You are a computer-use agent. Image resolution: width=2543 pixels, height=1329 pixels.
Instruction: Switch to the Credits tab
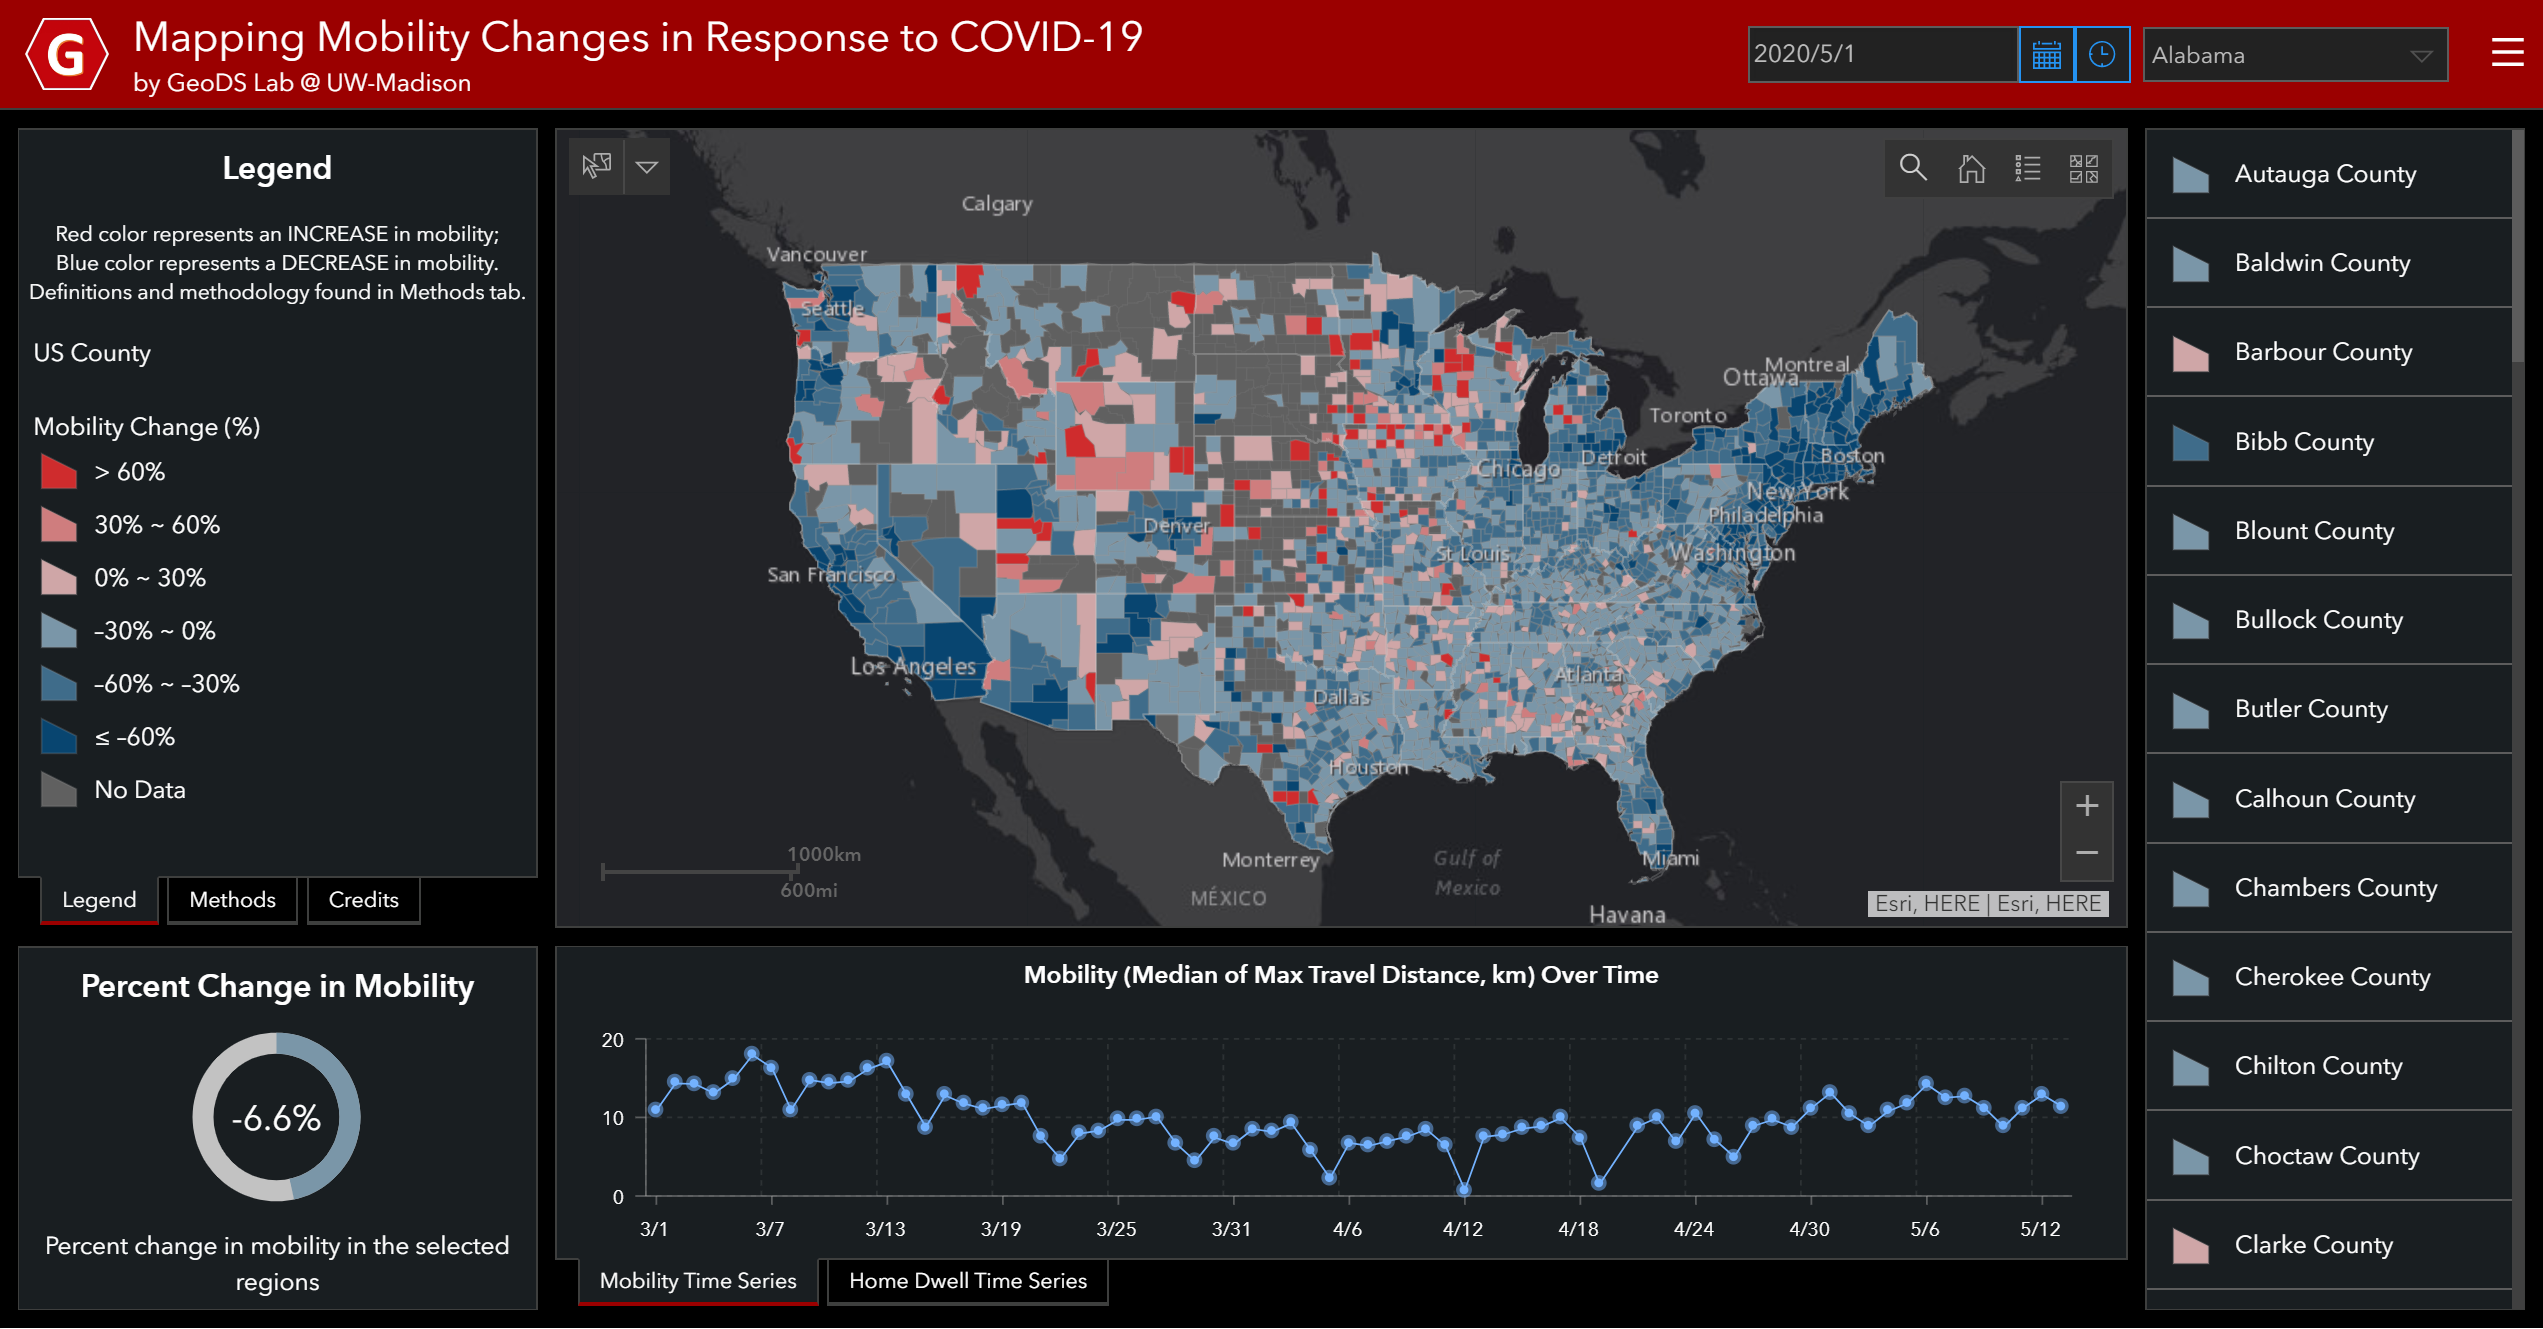point(363,900)
